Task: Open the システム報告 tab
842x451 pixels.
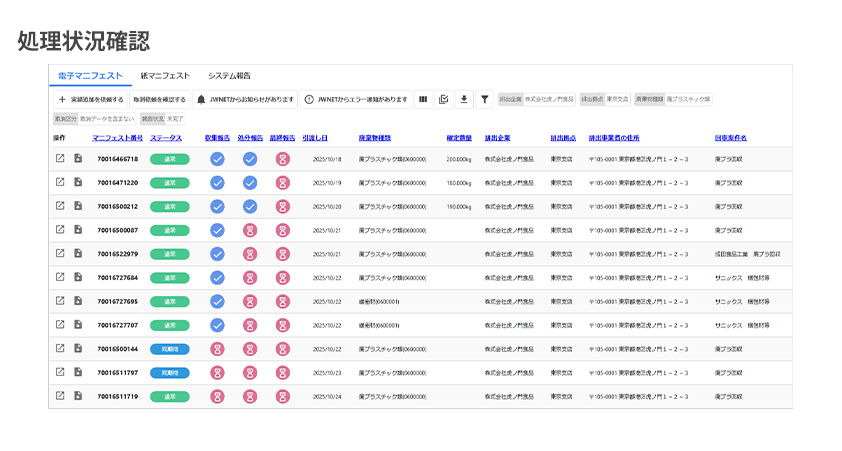Action: coord(229,76)
